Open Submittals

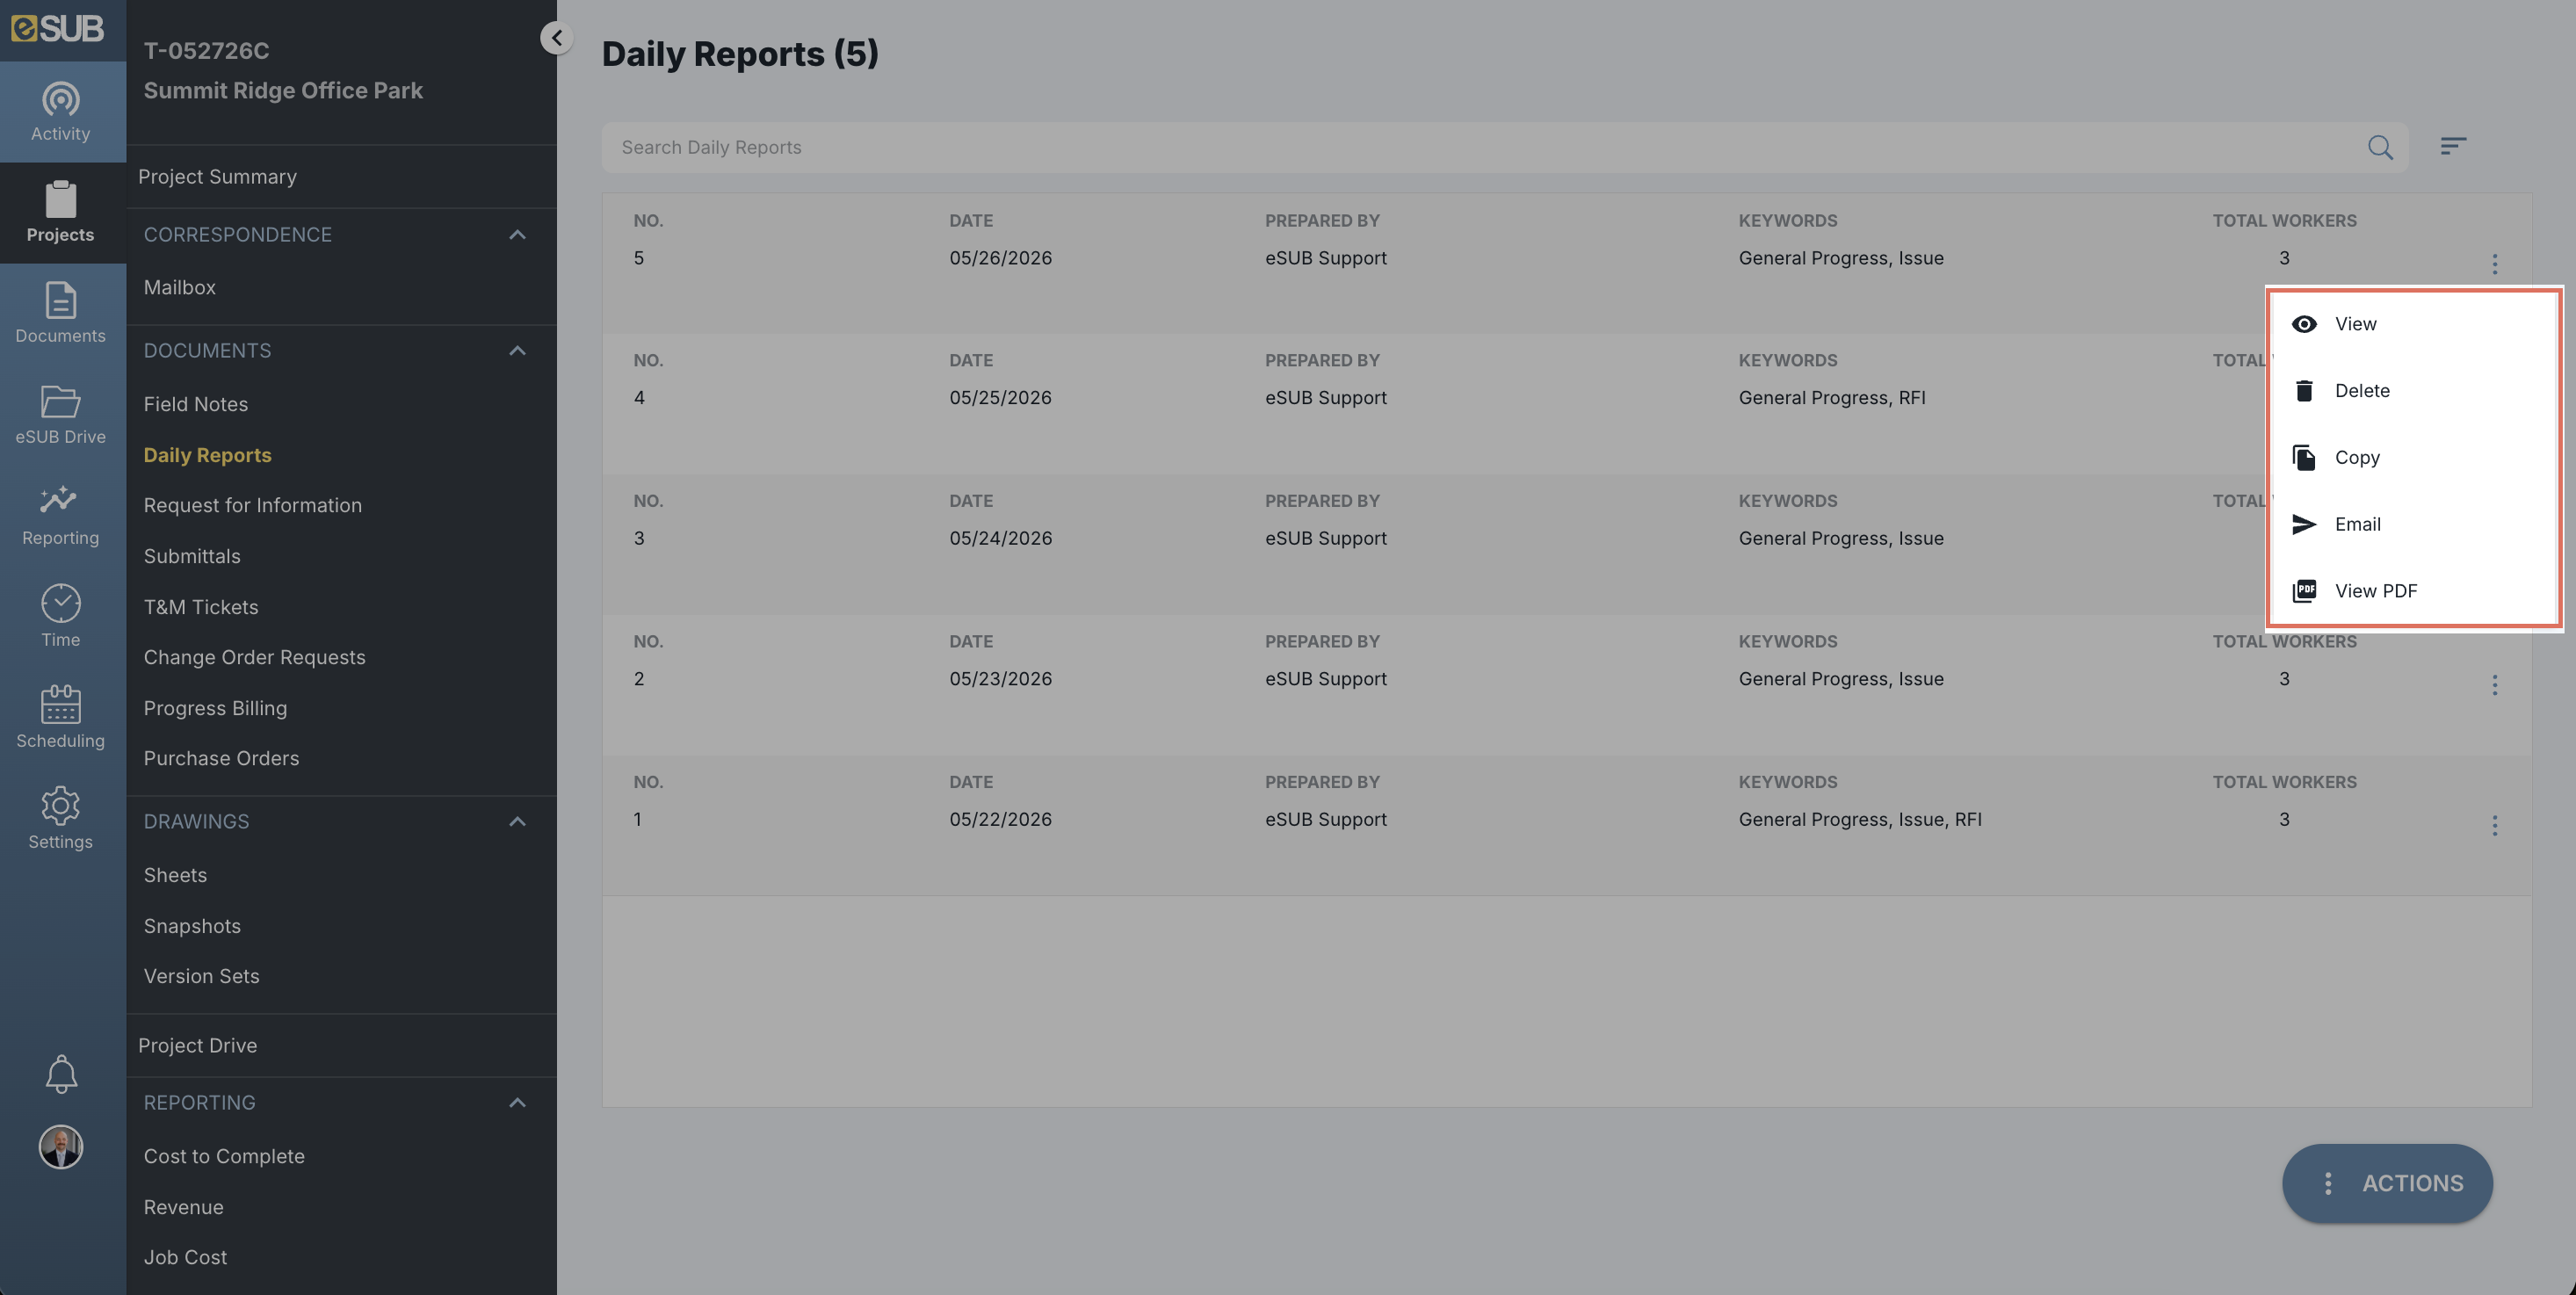click(192, 557)
